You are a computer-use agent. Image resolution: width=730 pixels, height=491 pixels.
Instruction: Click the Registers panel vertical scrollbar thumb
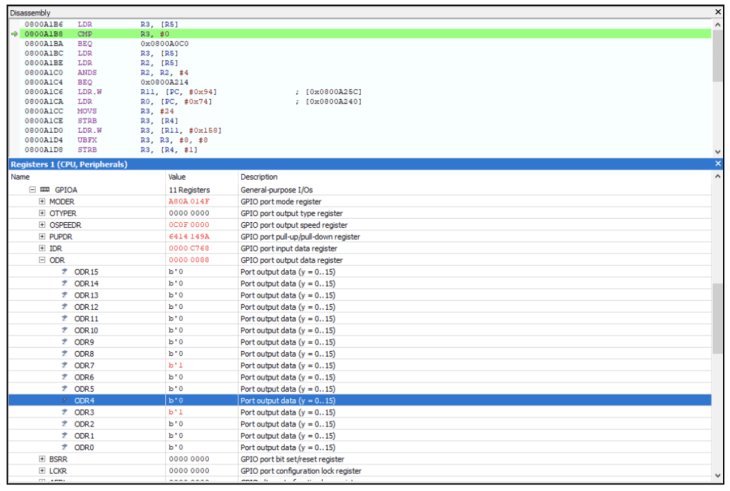click(717, 318)
